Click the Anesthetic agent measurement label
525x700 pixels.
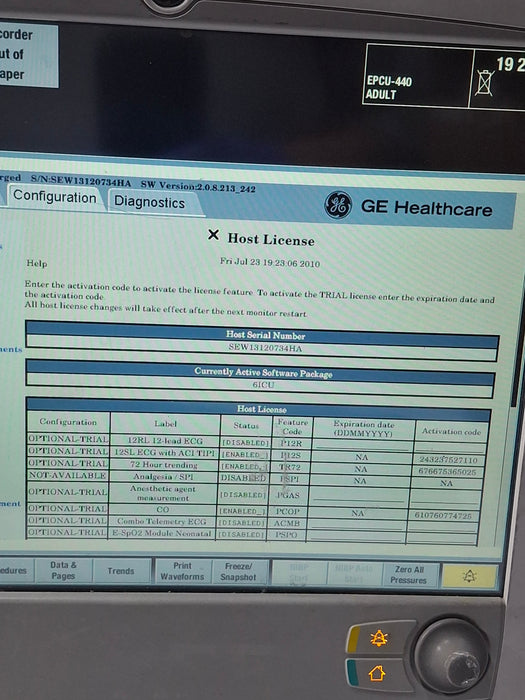tap(163, 493)
